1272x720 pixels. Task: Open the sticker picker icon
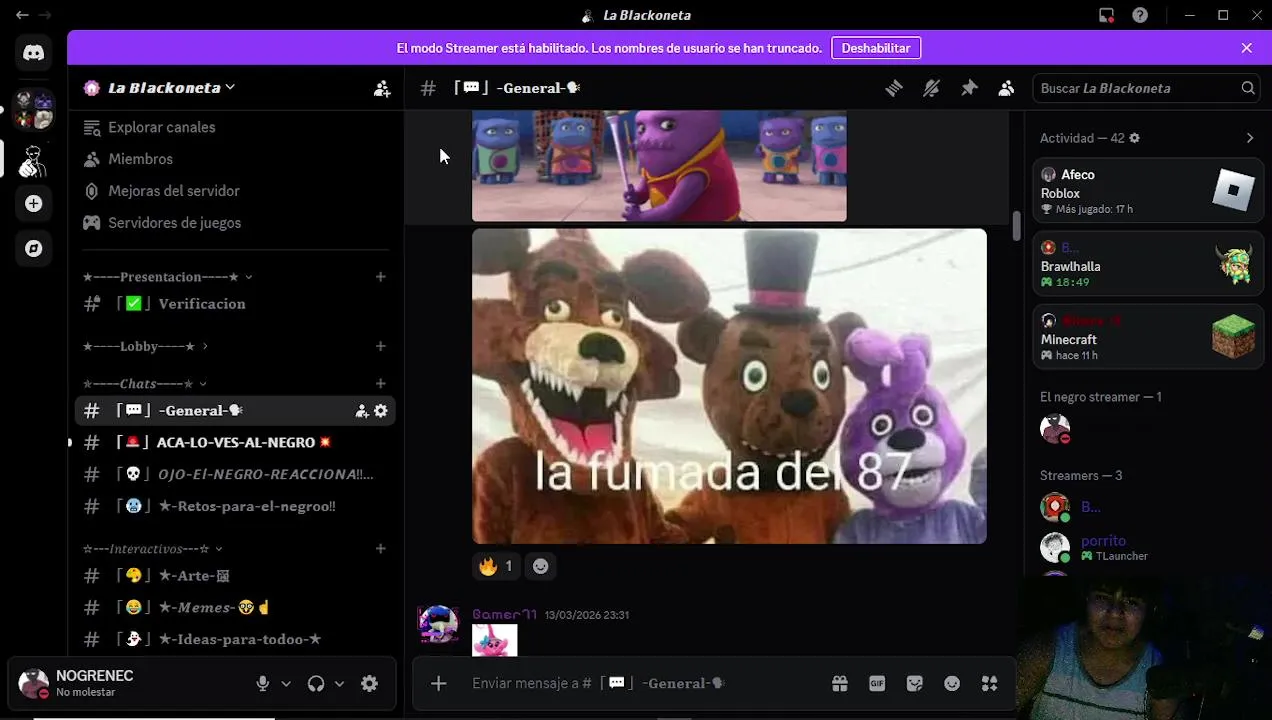914,683
